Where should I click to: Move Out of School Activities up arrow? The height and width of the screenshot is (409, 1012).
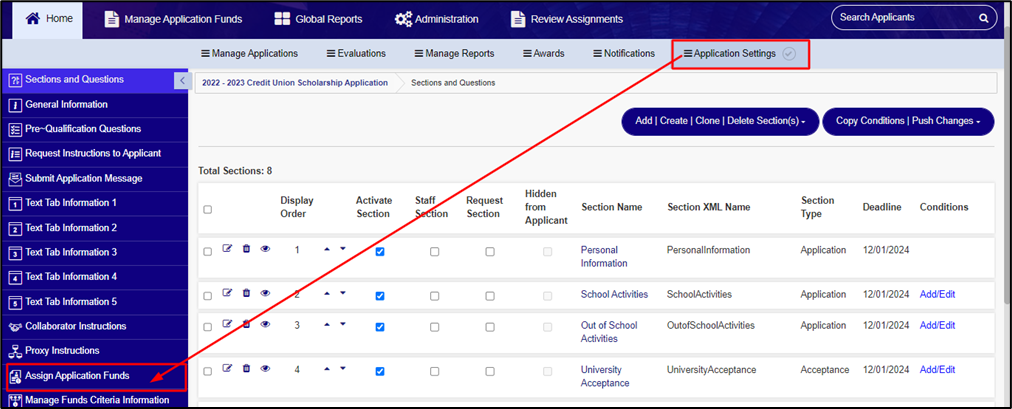pos(327,324)
